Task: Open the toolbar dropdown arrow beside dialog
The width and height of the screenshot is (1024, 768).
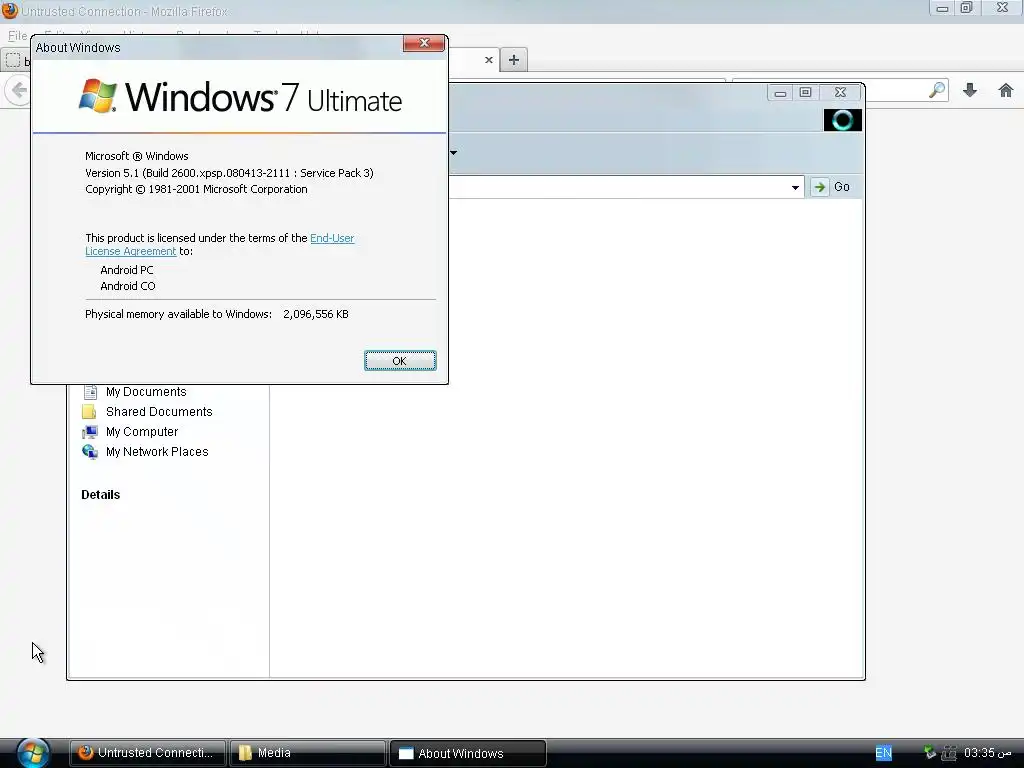Action: tap(453, 153)
